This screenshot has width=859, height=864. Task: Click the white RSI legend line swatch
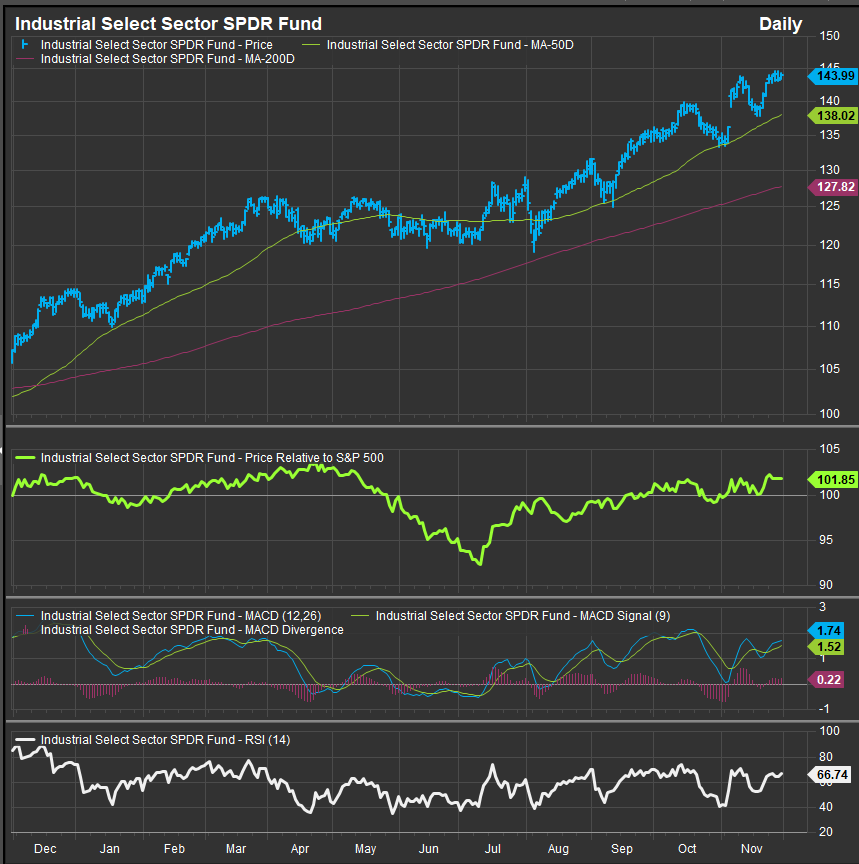pyautogui.click(x=25, y=739)
